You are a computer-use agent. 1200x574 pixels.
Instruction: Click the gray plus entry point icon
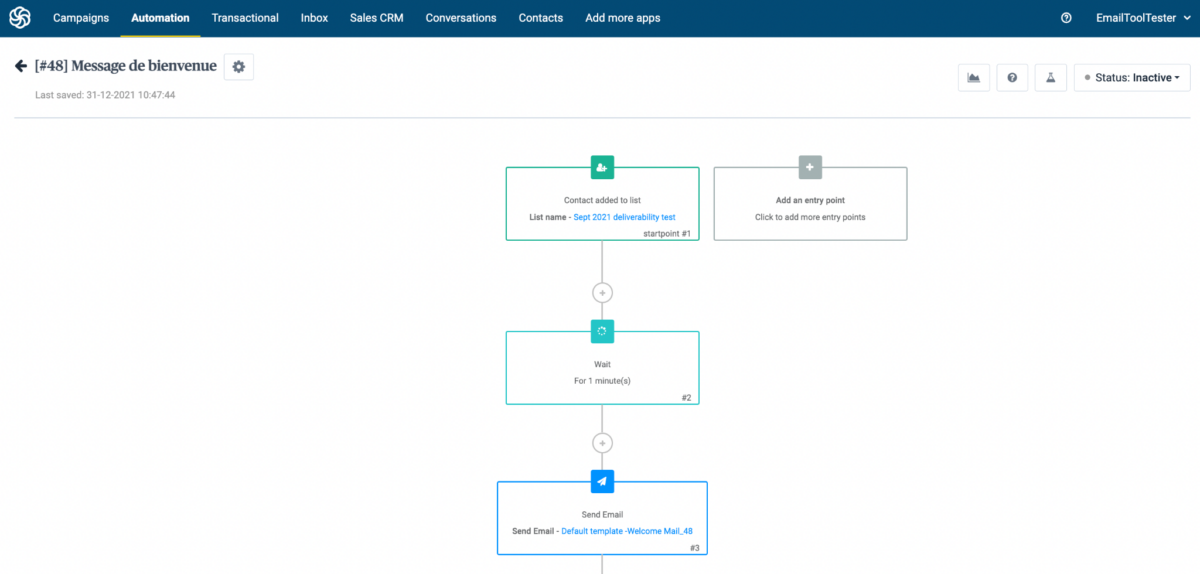click(810, 167)
